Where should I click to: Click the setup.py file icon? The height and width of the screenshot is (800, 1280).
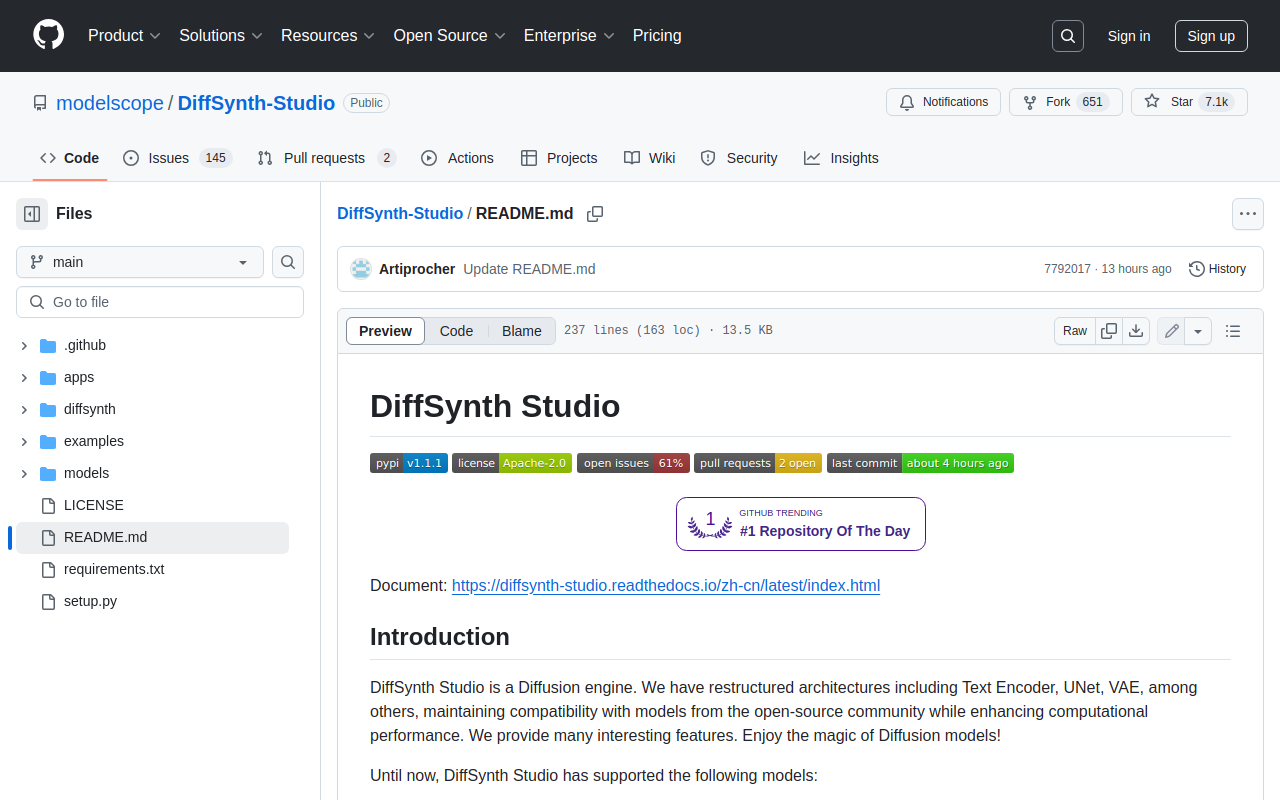tap(48, 601)
